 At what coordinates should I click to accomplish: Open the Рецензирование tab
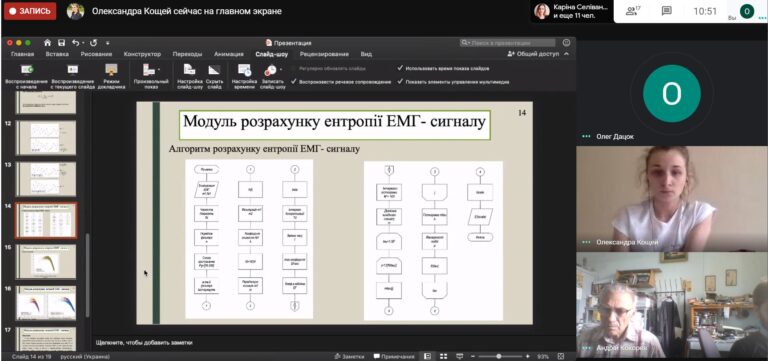pyautogui.click(x=324, y=54)
